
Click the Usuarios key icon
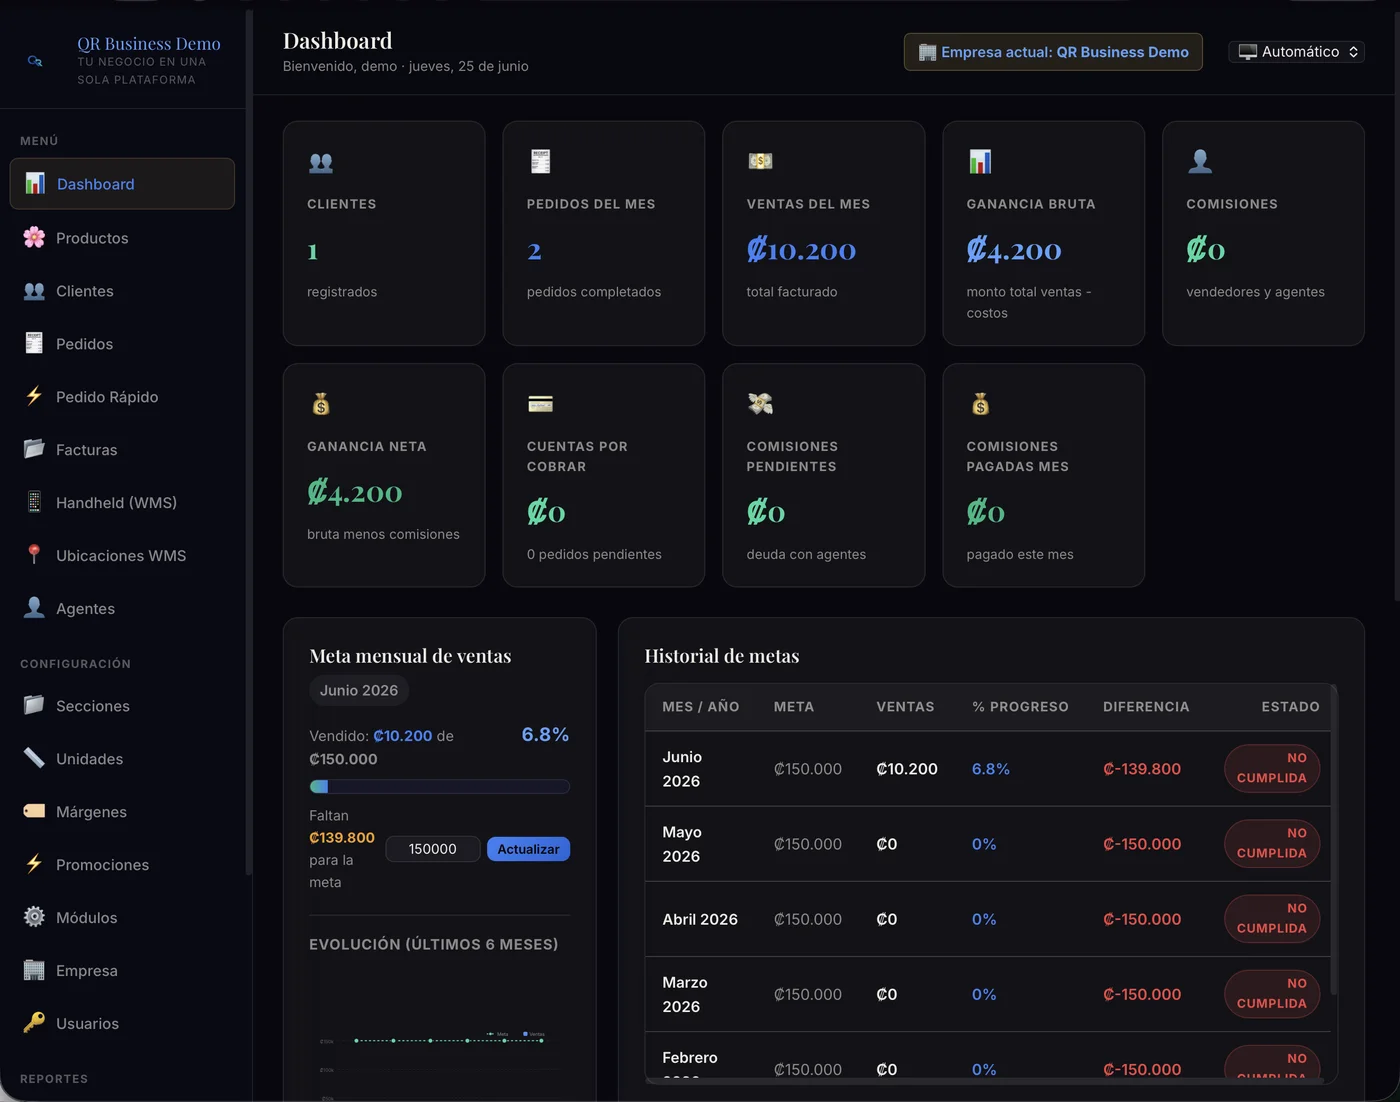34,1023
